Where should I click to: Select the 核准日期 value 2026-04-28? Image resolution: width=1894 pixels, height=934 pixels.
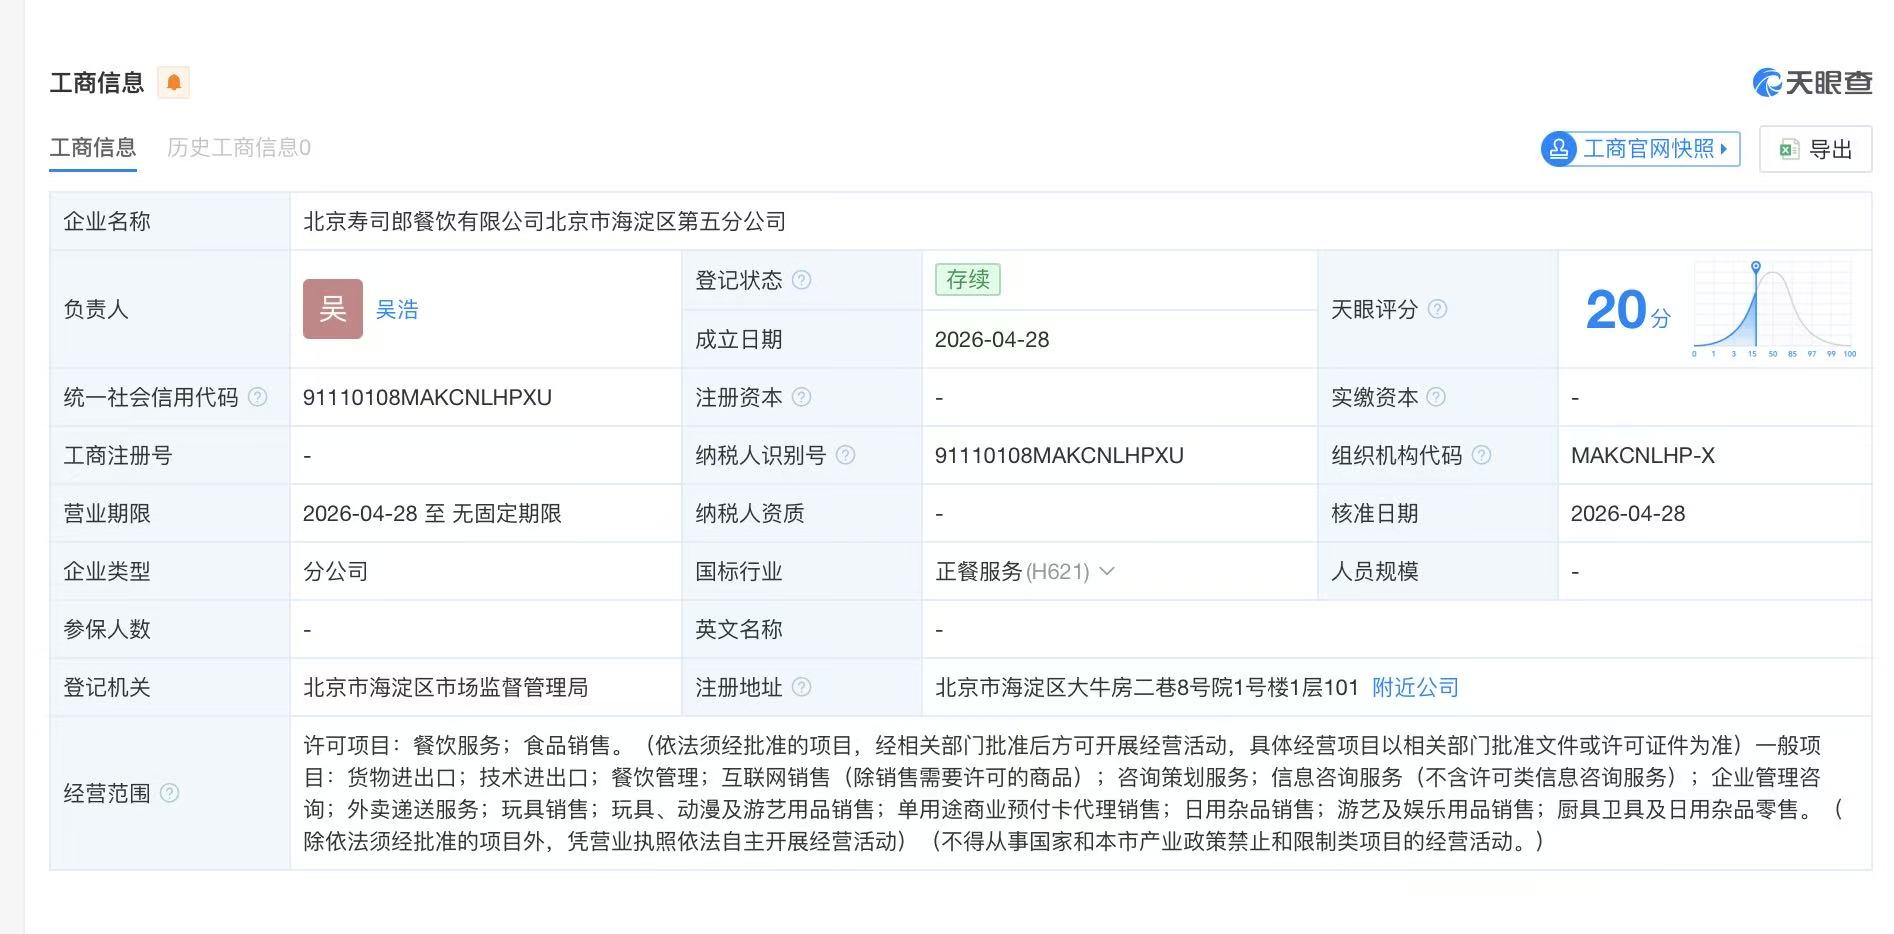coord(1628,513)
